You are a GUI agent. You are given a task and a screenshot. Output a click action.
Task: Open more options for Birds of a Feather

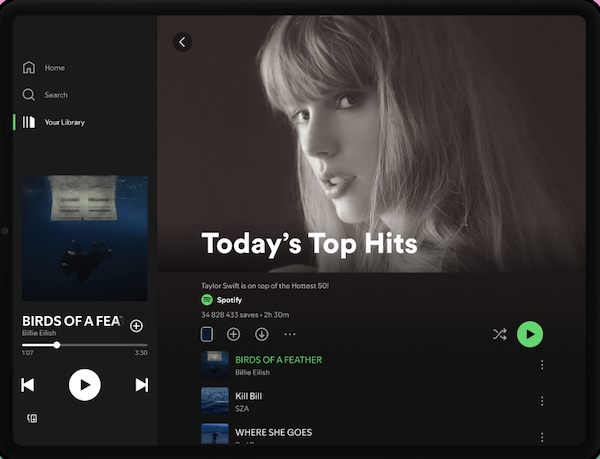[542, 365]
